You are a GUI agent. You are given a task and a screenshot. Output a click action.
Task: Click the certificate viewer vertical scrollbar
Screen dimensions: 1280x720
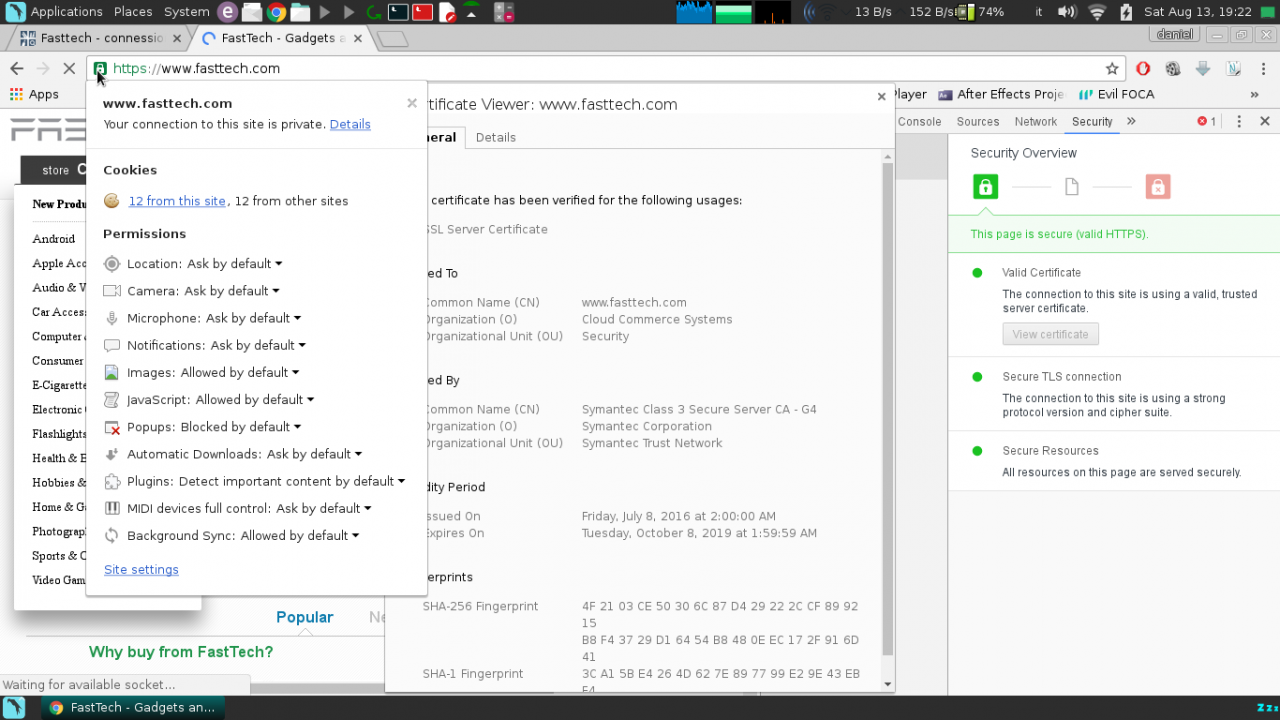pyautogui.click(x=887, y=409)
